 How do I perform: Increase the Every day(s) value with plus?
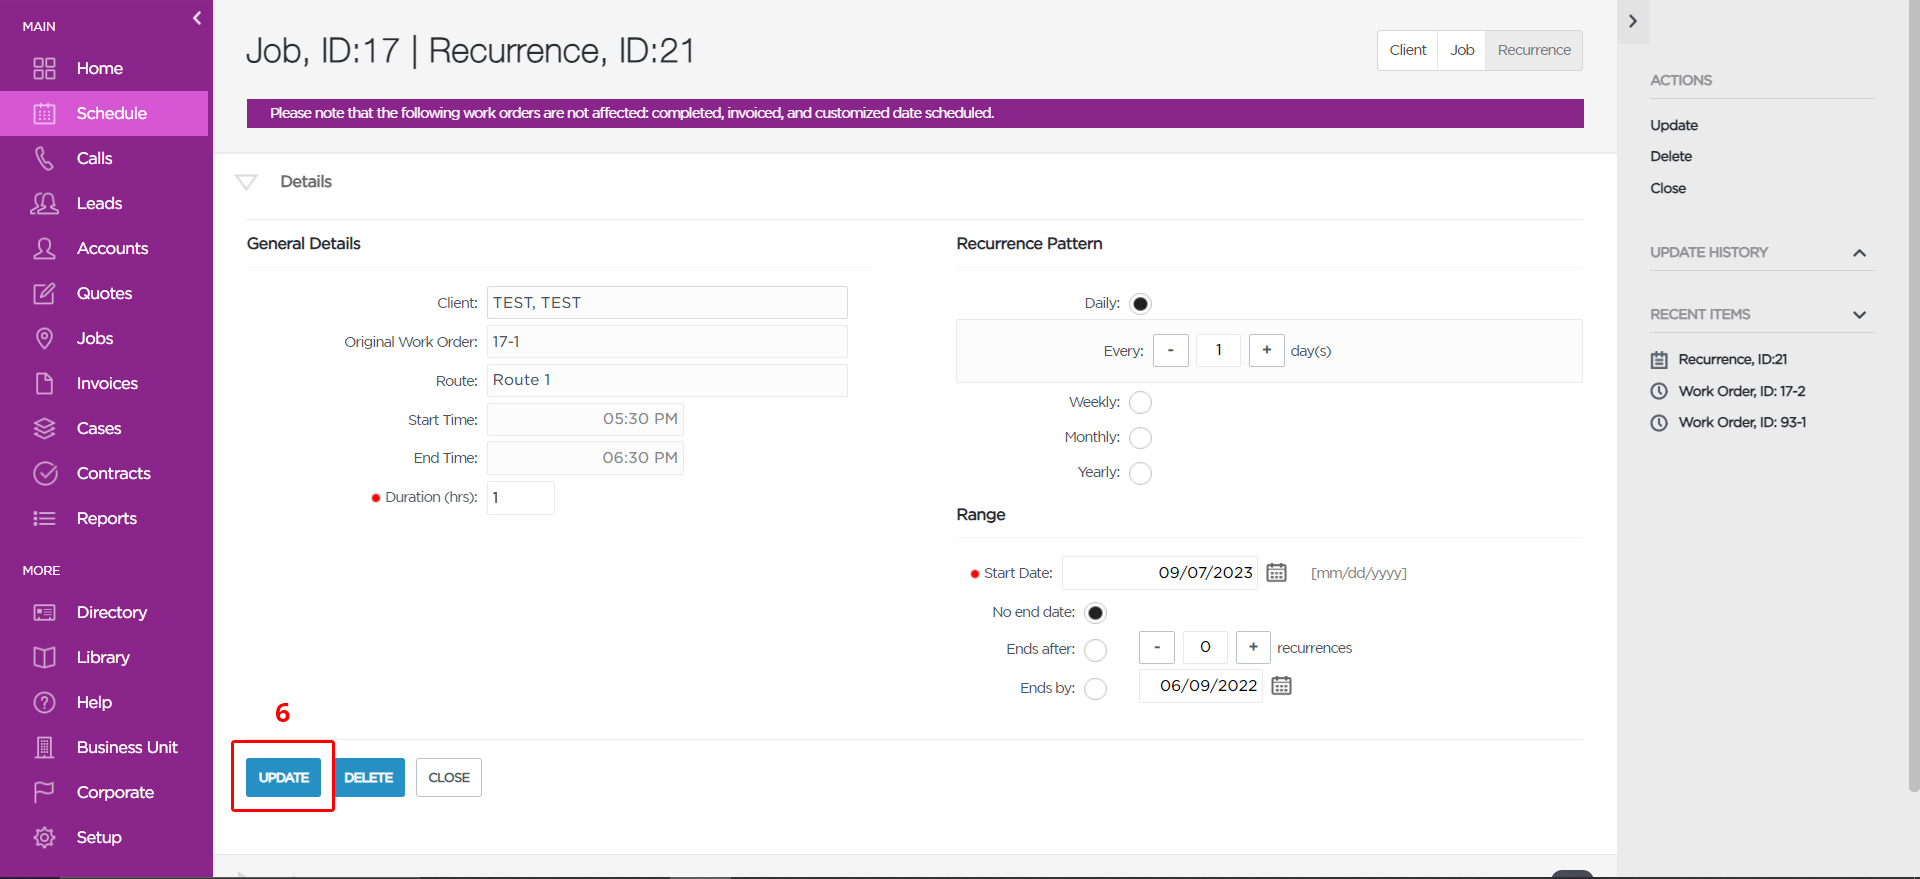[1266, 350]
